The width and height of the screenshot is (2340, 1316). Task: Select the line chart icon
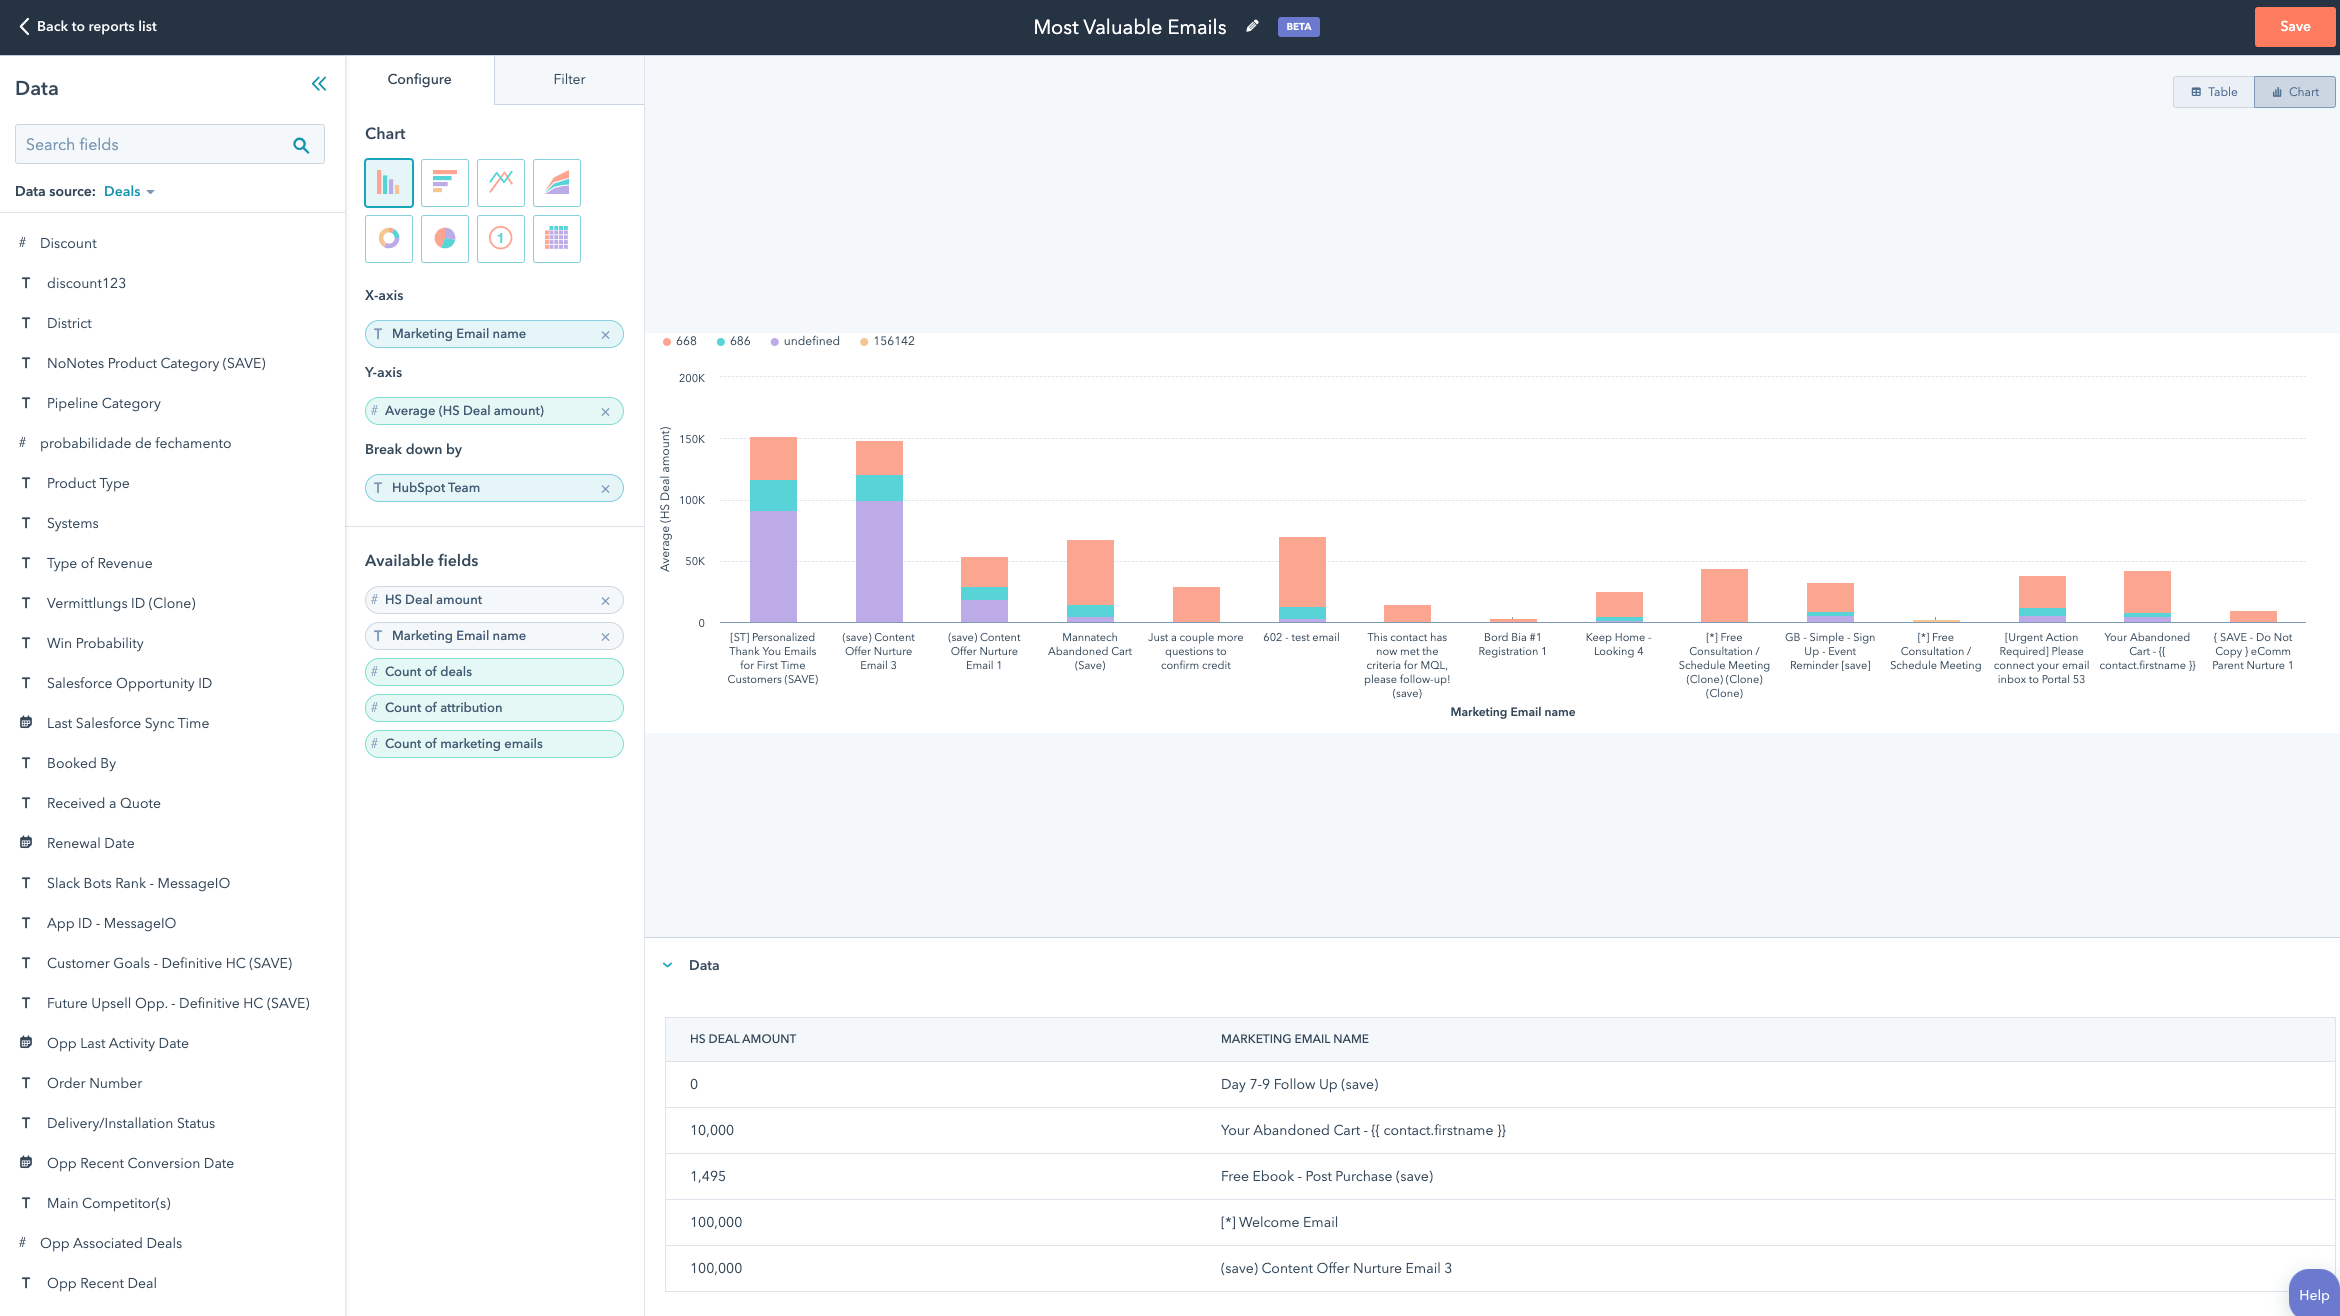500,182
